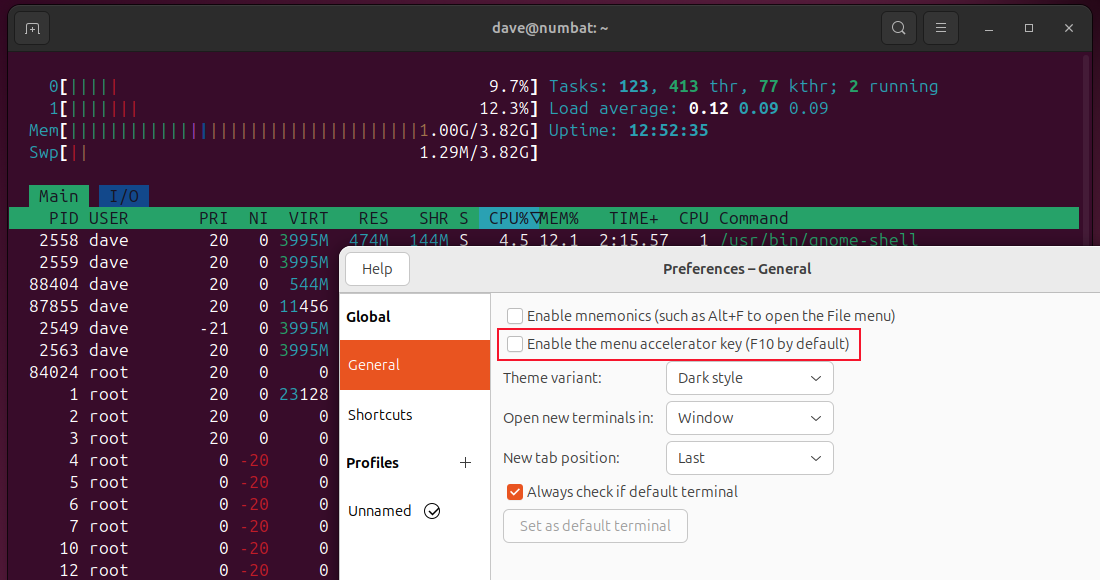This screenshot has height=580, width=1100.
Task: Open the New tab position dropdown
Action: point(749,457)
